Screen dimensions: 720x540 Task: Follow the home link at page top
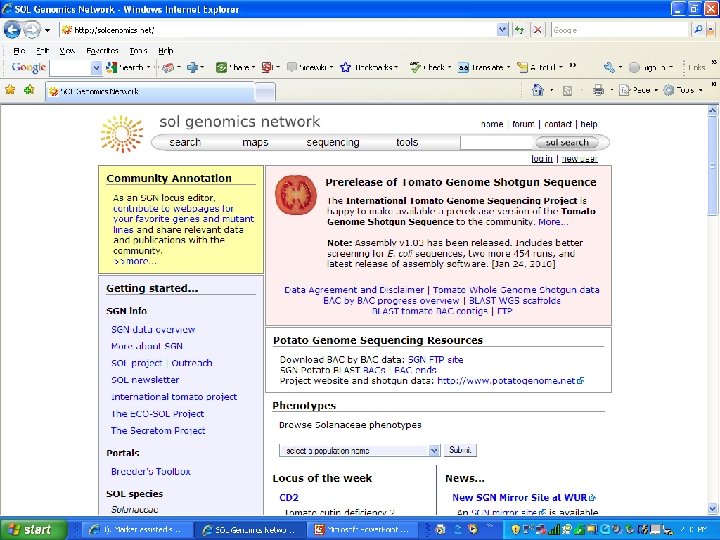click(492, 124)
